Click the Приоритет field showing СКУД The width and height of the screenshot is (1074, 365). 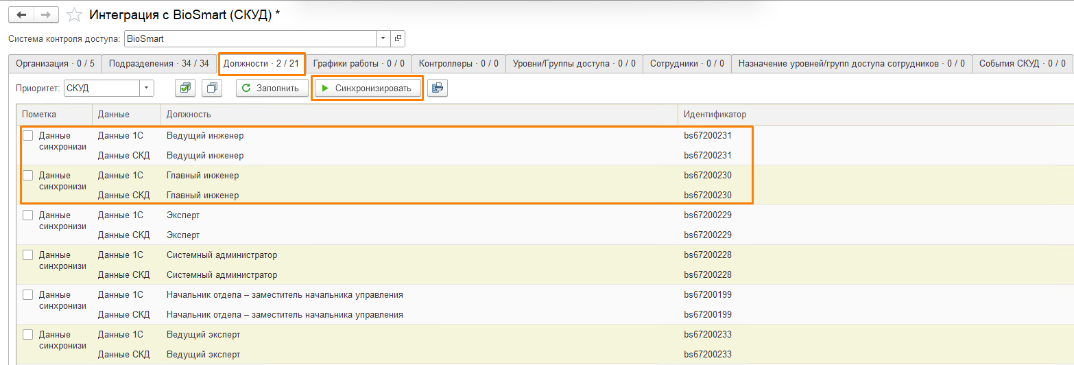101,88
